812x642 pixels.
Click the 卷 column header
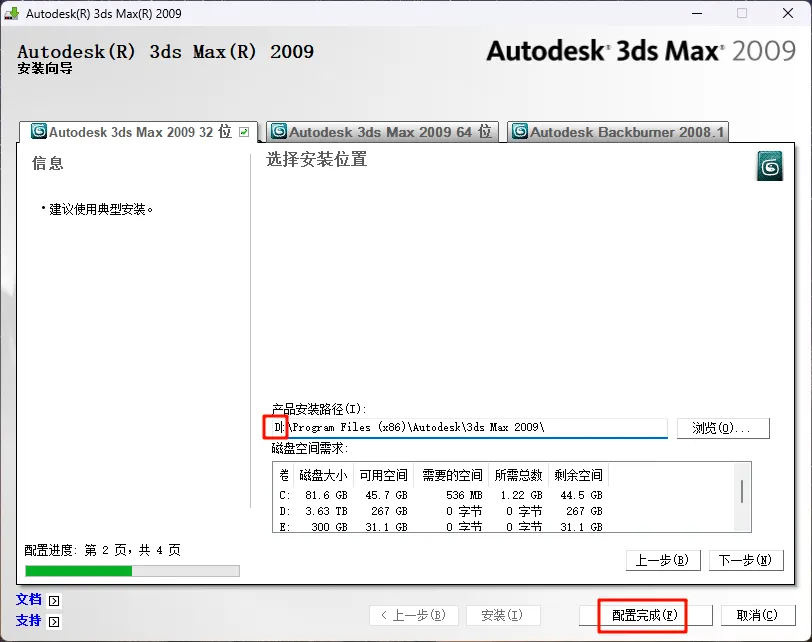284,475
